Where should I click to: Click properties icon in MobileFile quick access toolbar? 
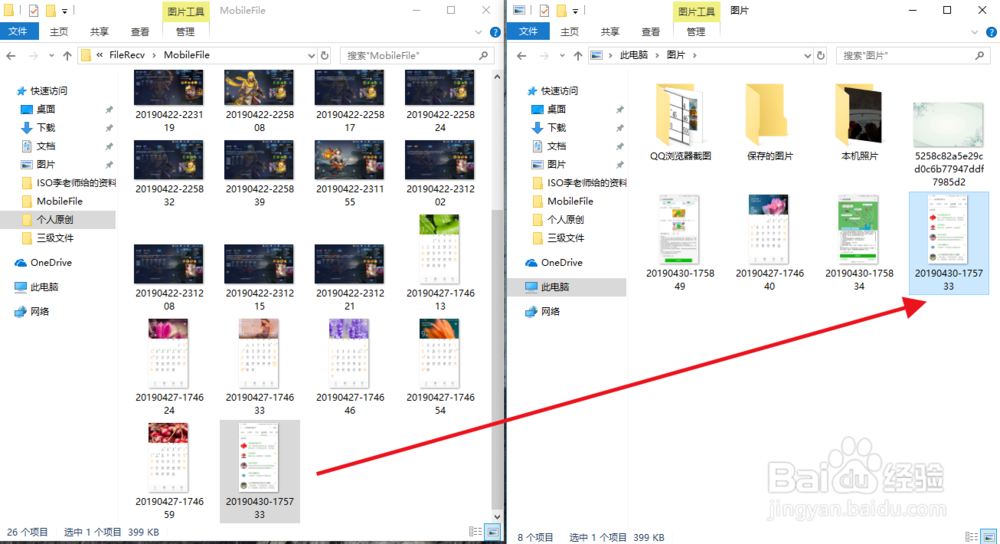(34, 10)
